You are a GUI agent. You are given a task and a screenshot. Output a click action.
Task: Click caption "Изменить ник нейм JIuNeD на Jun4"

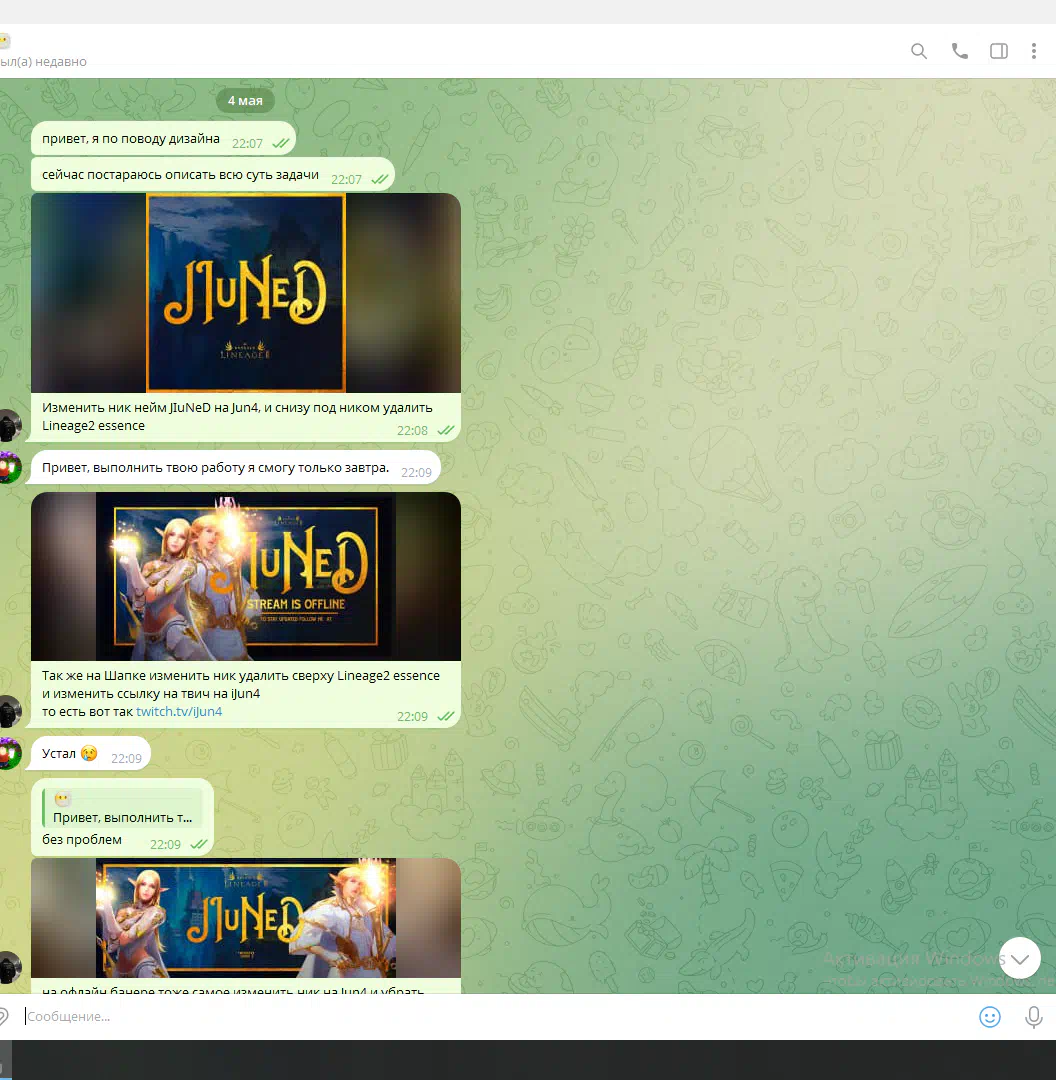tap(150, 408)
